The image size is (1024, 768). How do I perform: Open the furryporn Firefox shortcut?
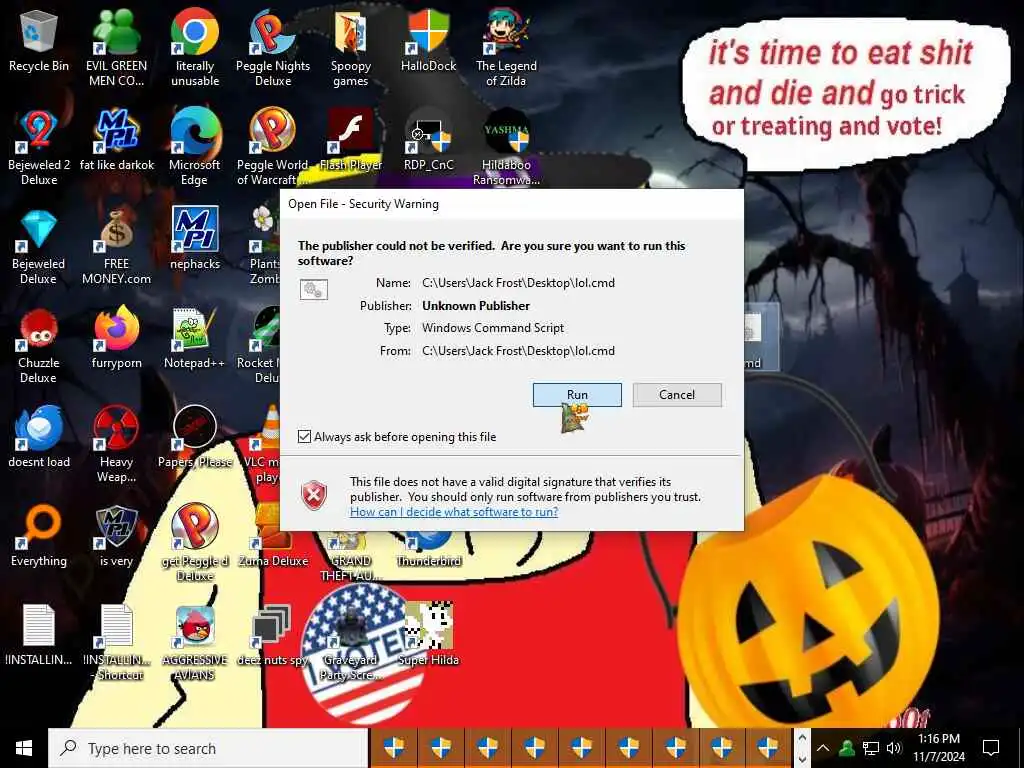coord(117,339)
